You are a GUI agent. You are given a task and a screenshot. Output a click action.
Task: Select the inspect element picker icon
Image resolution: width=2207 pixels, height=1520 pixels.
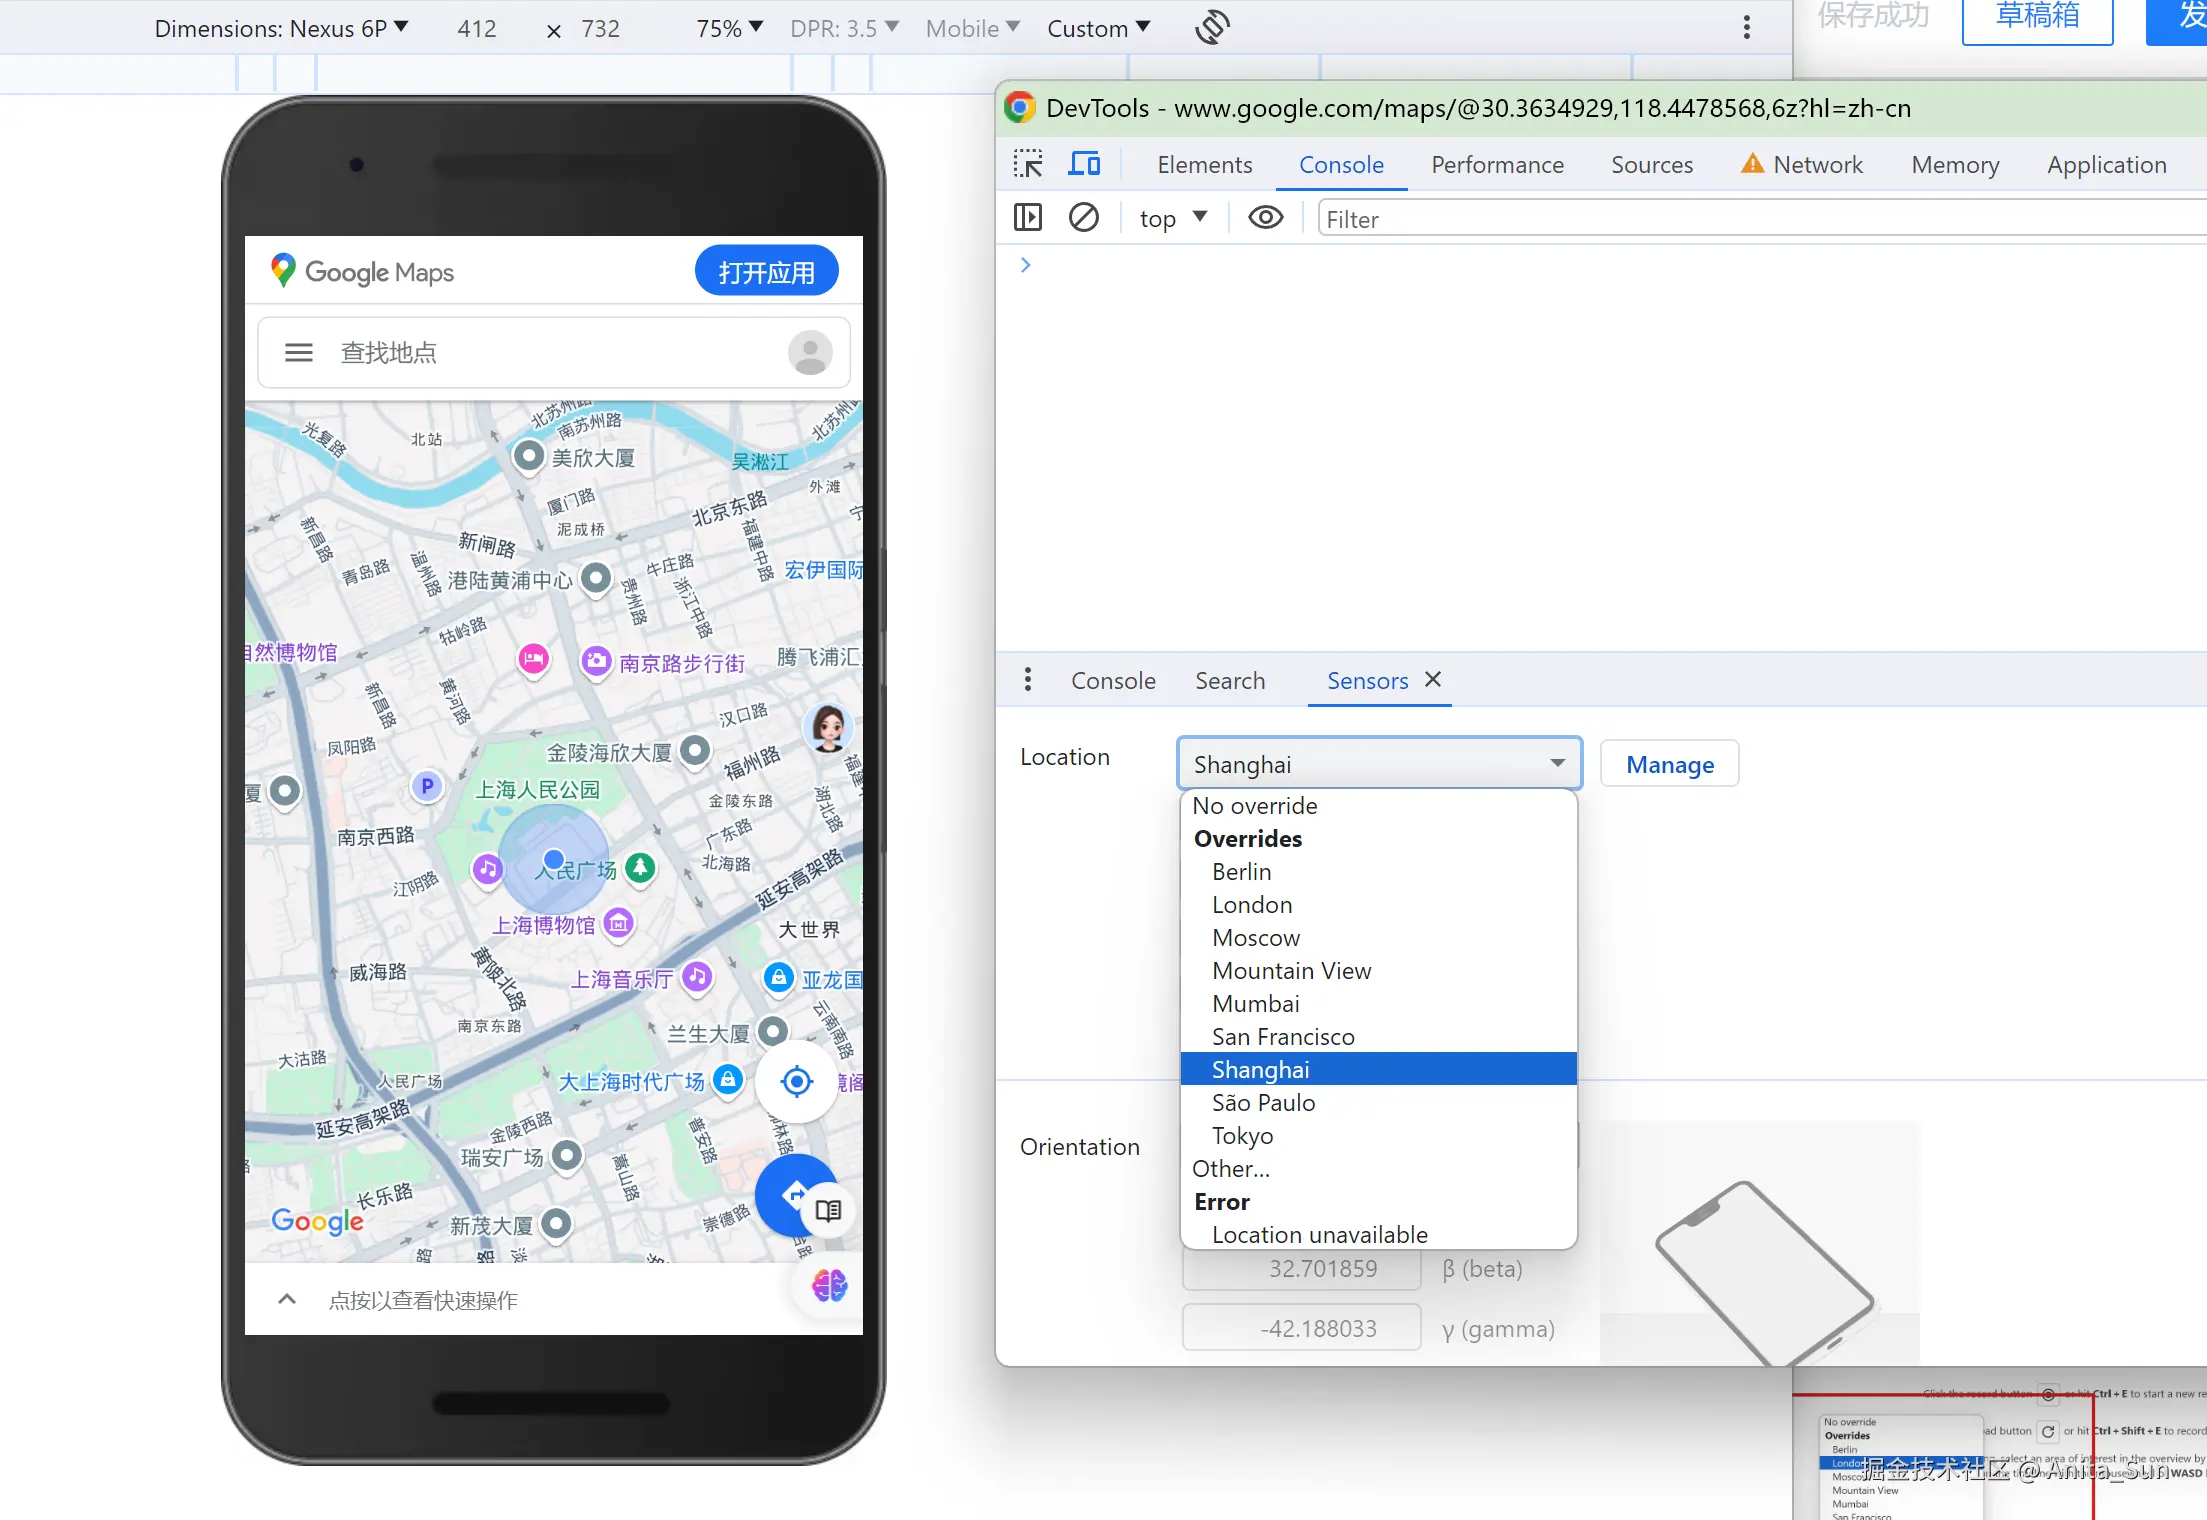click(1028, 164)
